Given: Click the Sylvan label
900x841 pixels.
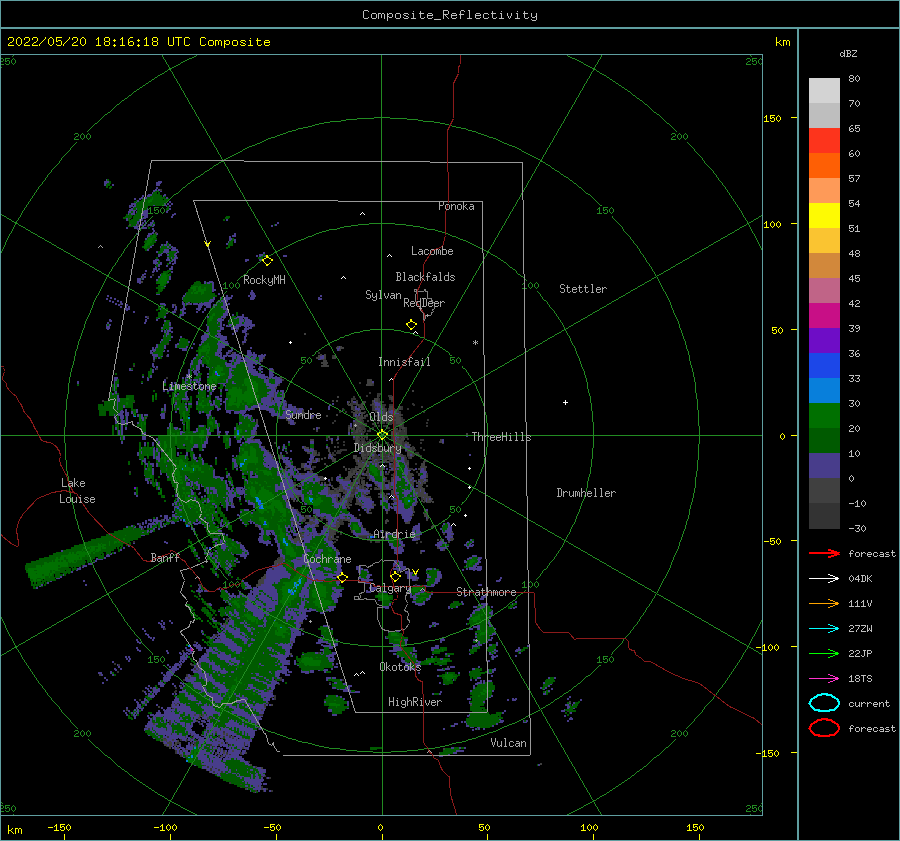Looking at the screenshot, I should [x=383, y=295].
